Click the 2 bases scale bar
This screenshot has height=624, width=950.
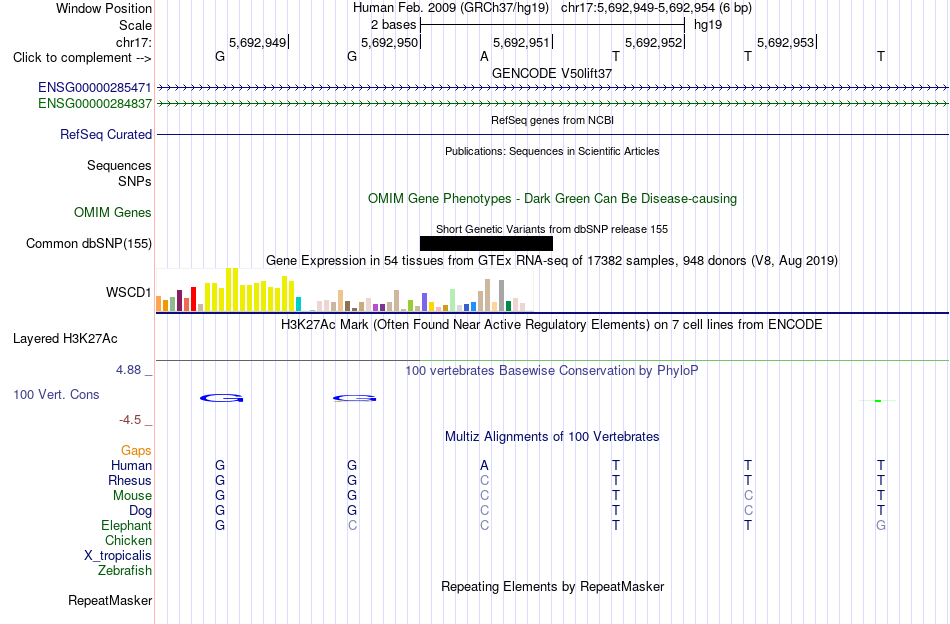tap(552, 25)
